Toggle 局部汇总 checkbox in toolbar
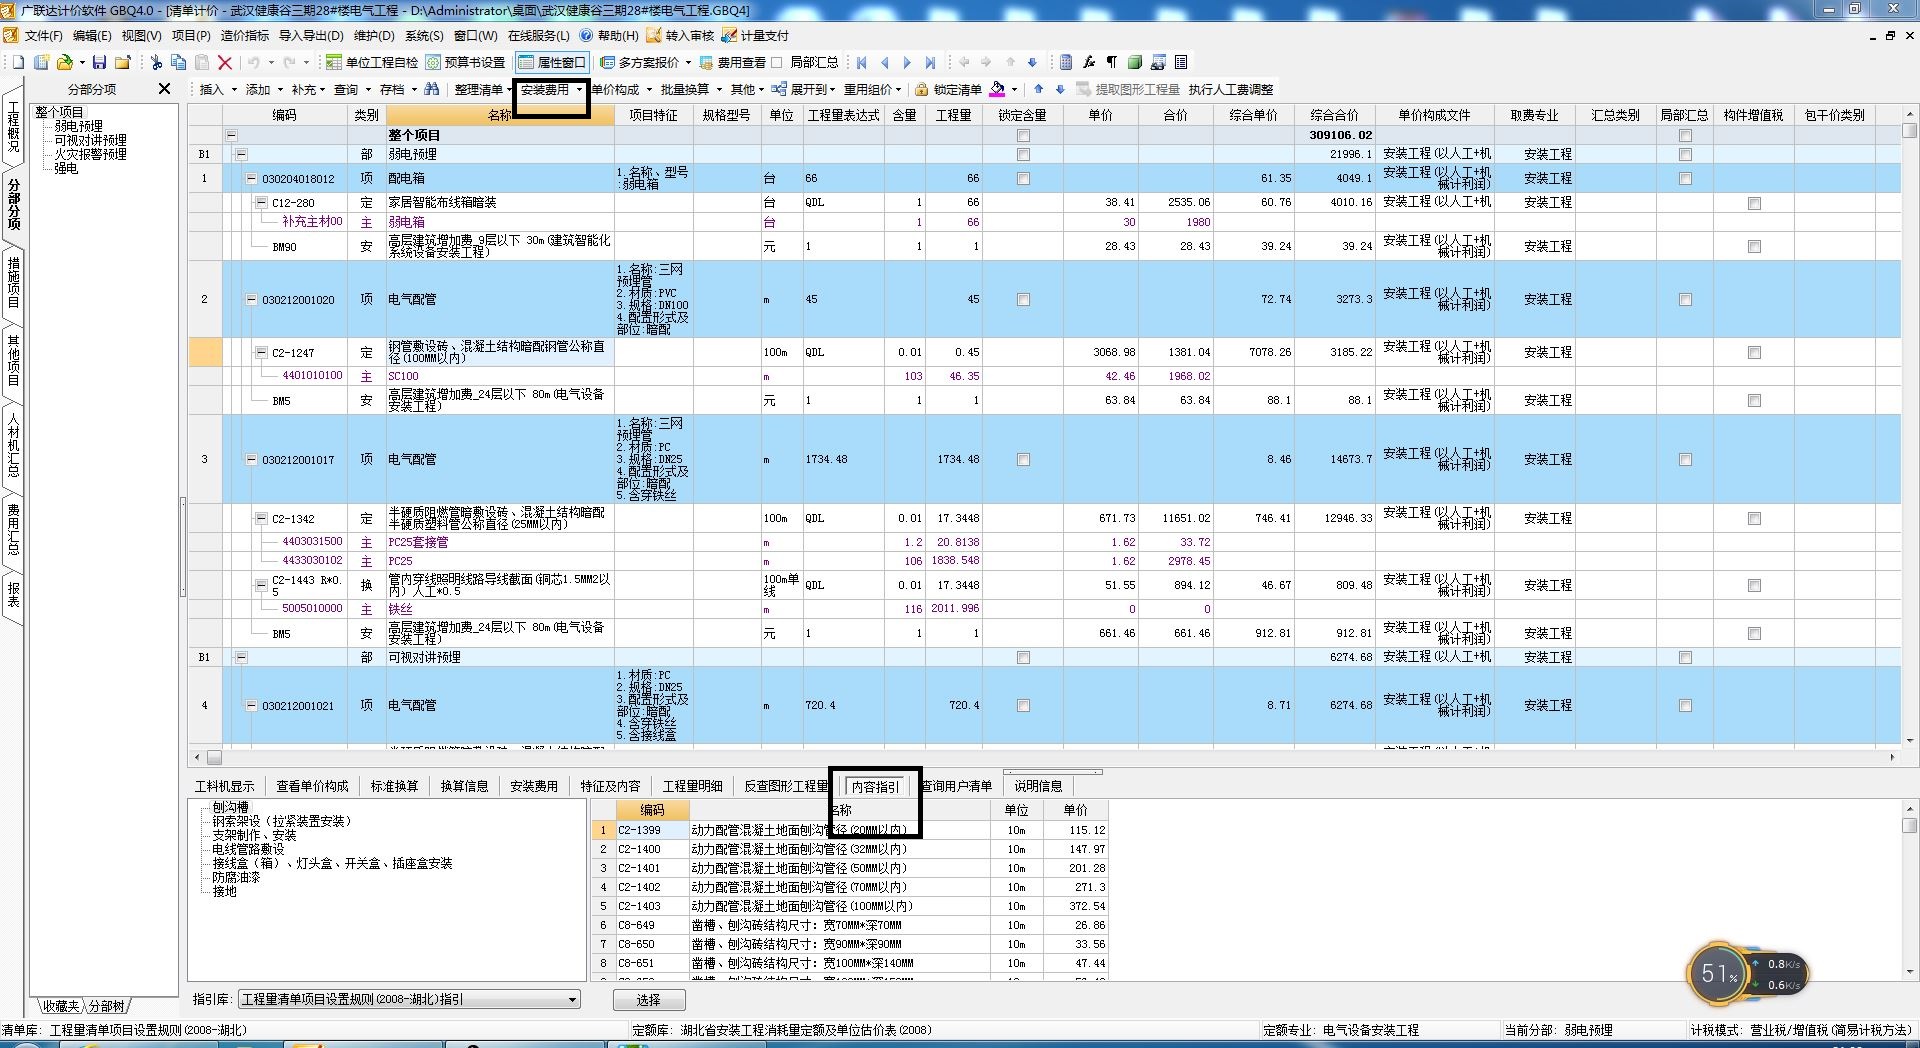Image resolution: width=1920 pixels, height=1048 pixels. pyautogui.click(x=777, y=62)
